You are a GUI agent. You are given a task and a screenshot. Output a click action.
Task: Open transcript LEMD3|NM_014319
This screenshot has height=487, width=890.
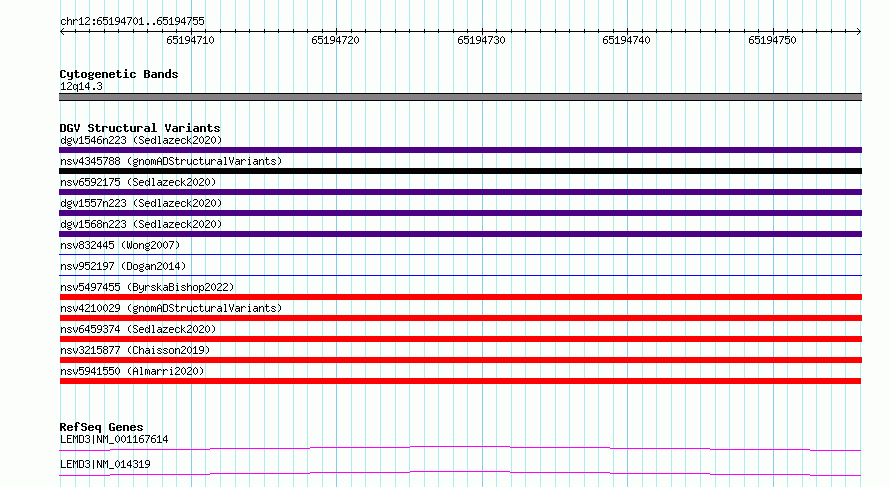(x=105, y=464)
